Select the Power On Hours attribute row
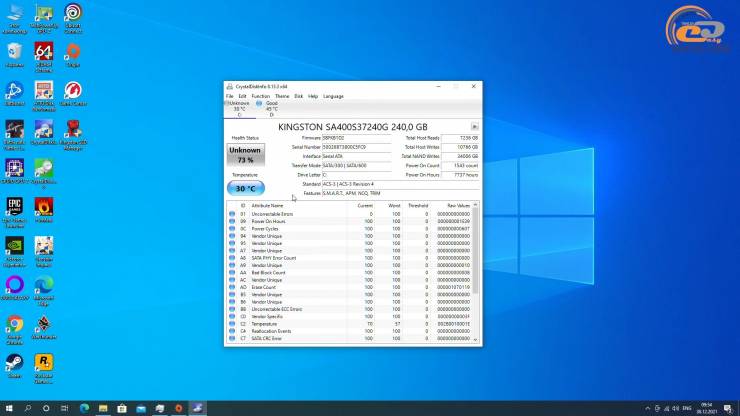This screenshot has width=740, height=416. point(350,221)
